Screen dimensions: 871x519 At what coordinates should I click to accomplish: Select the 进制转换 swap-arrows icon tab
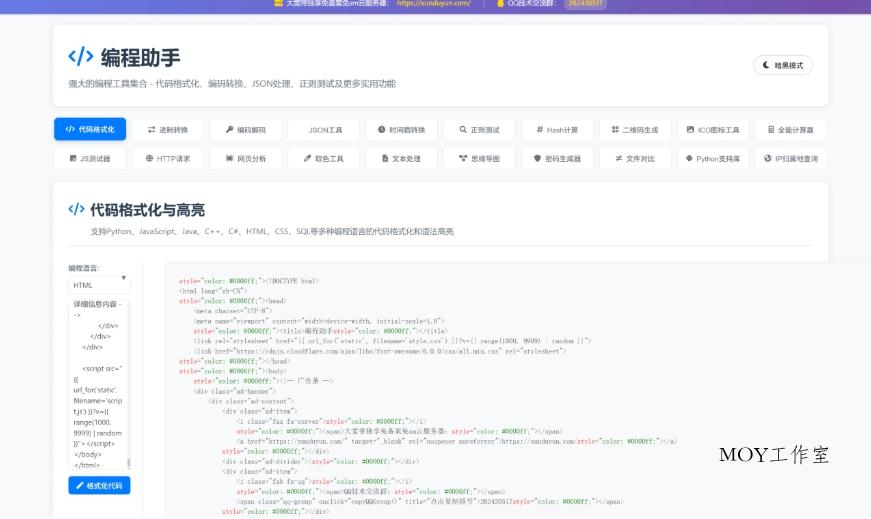[168, 129]
